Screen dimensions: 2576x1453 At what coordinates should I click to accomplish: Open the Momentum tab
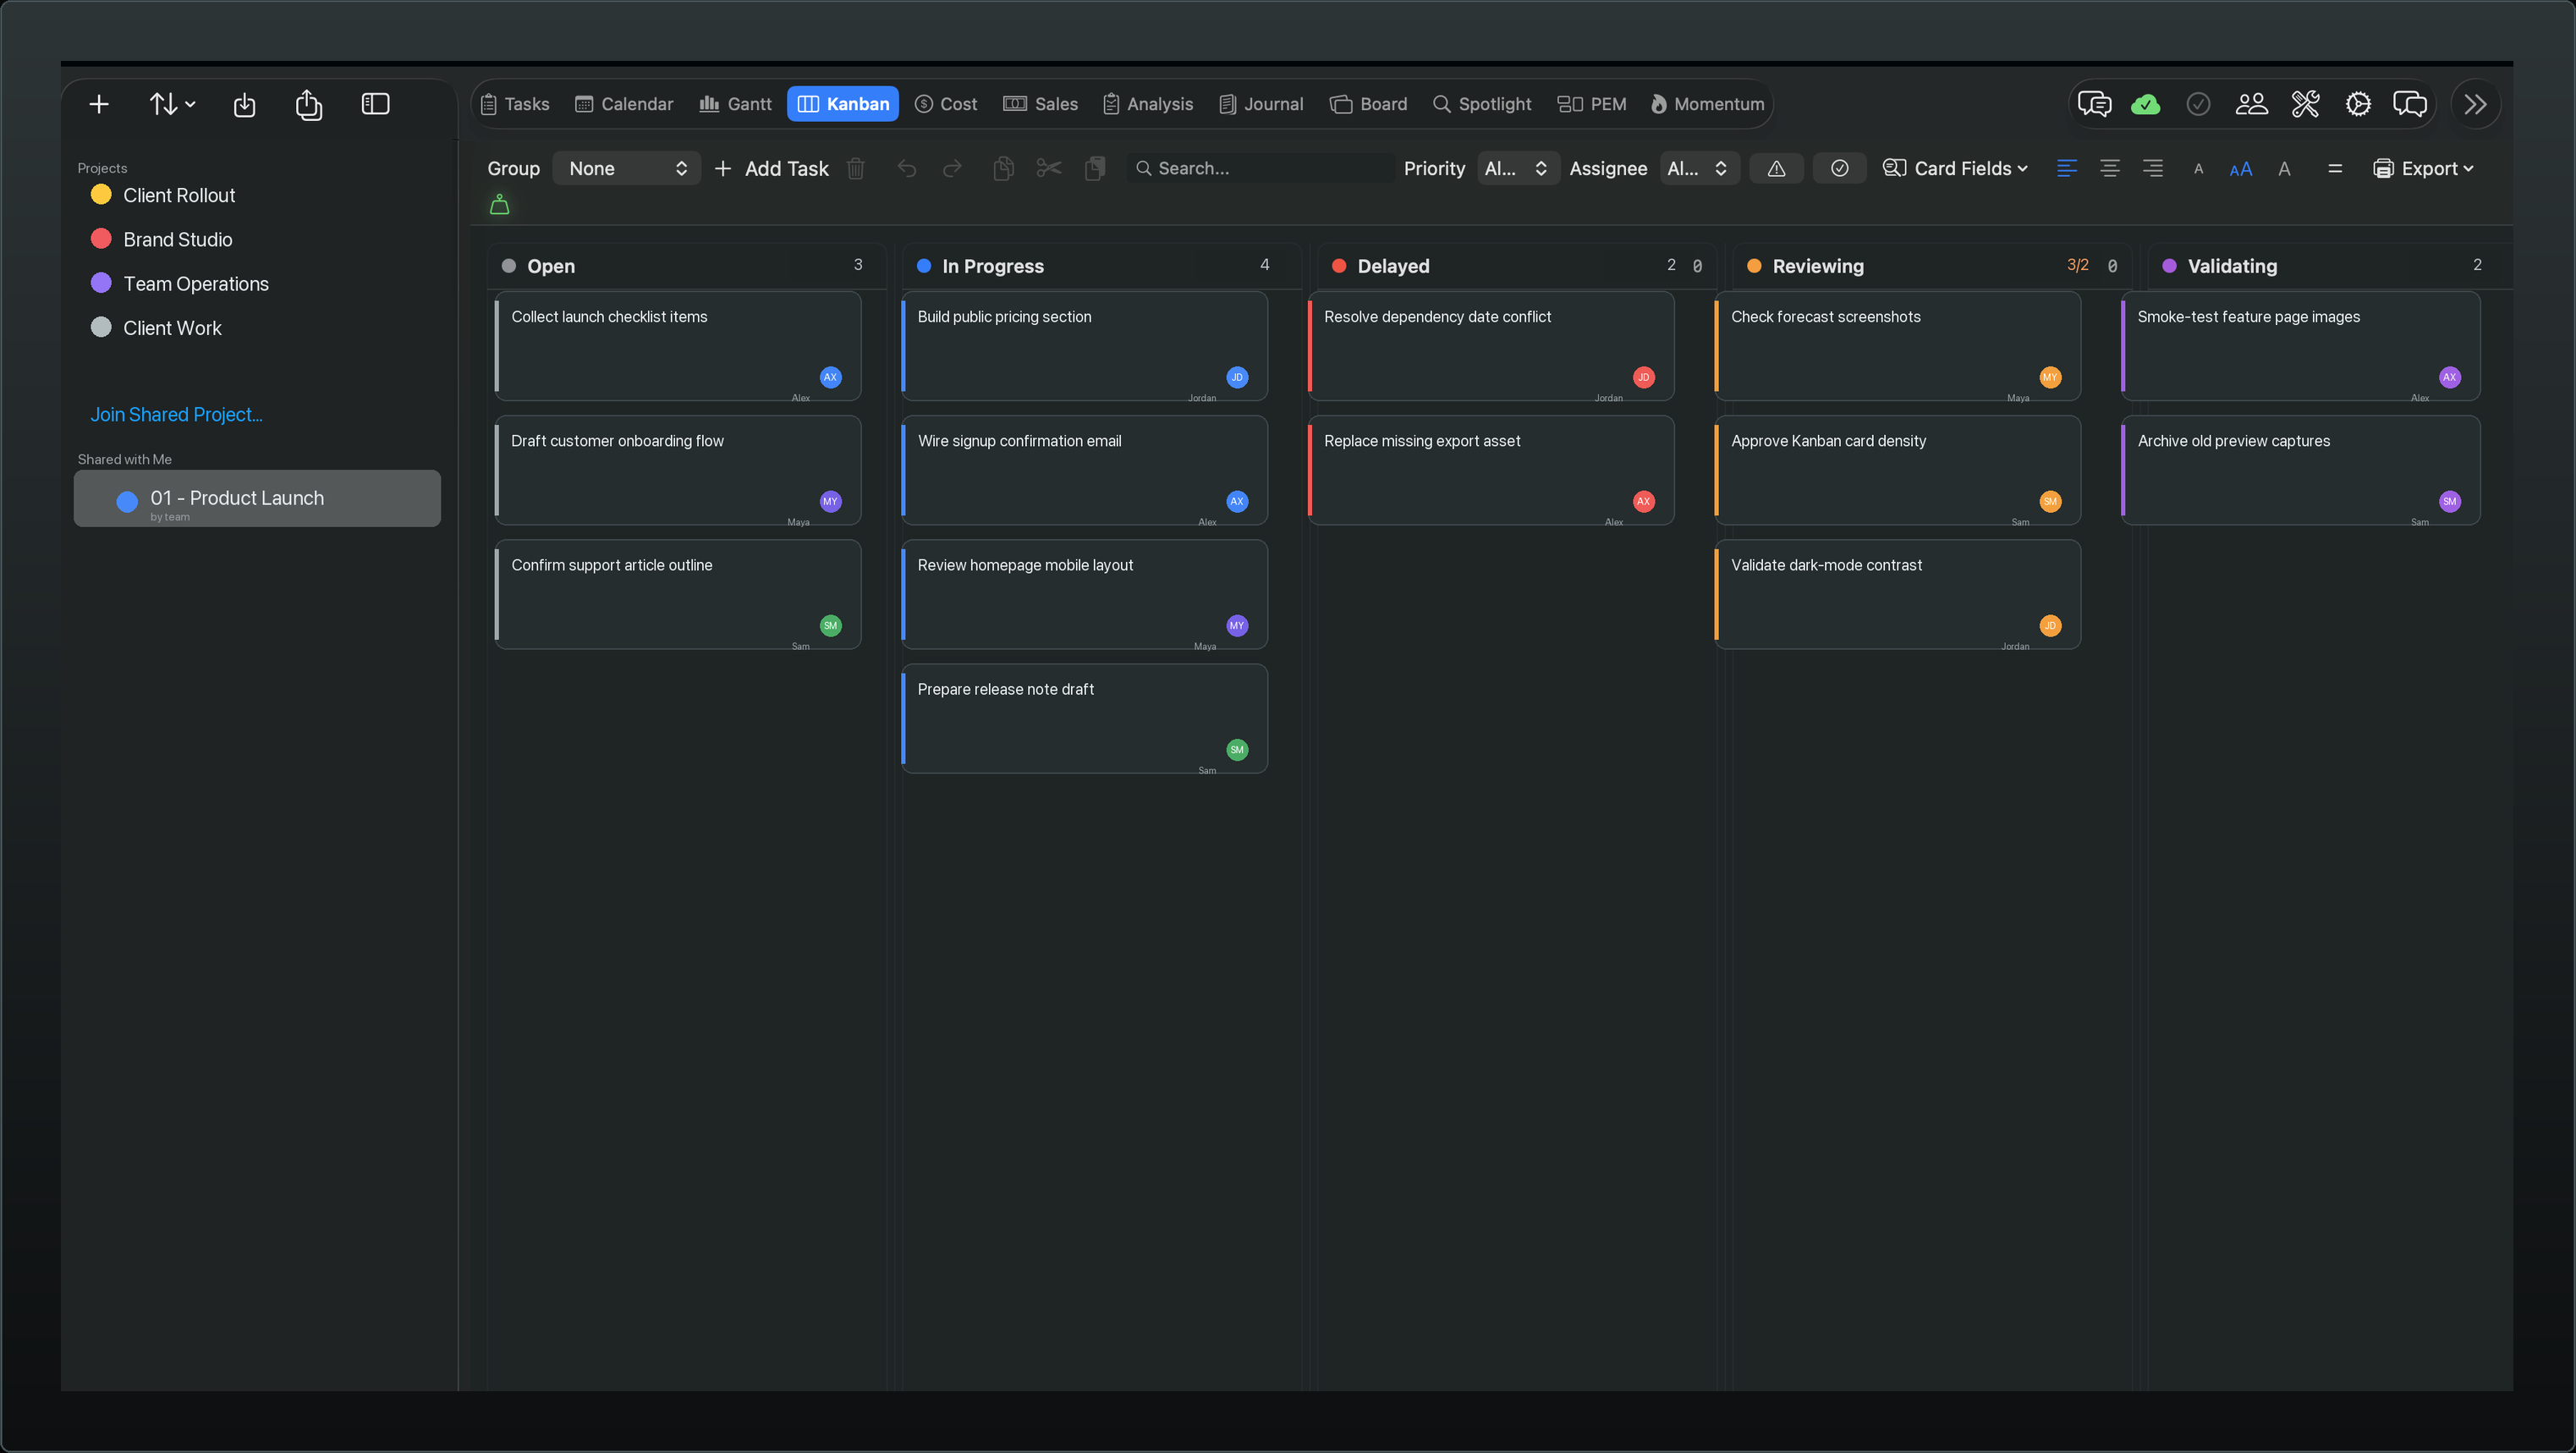pyautogui.click(x=1707, y=104)
